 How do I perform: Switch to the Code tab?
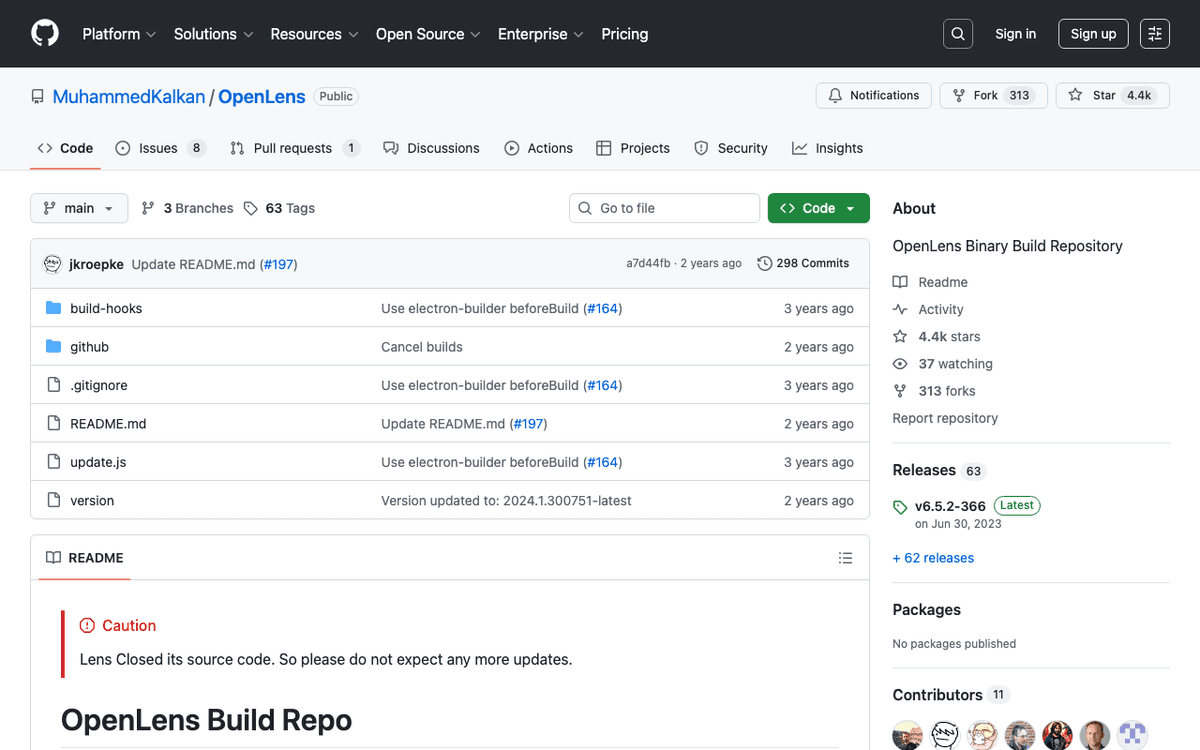65,148
